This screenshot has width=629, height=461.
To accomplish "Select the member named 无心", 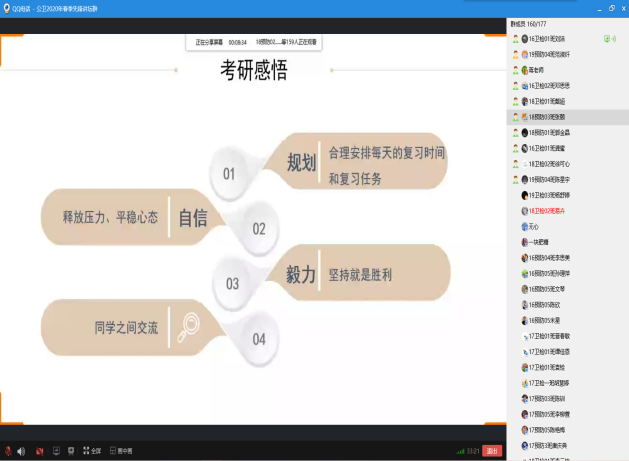I will (x=568, y=226).
